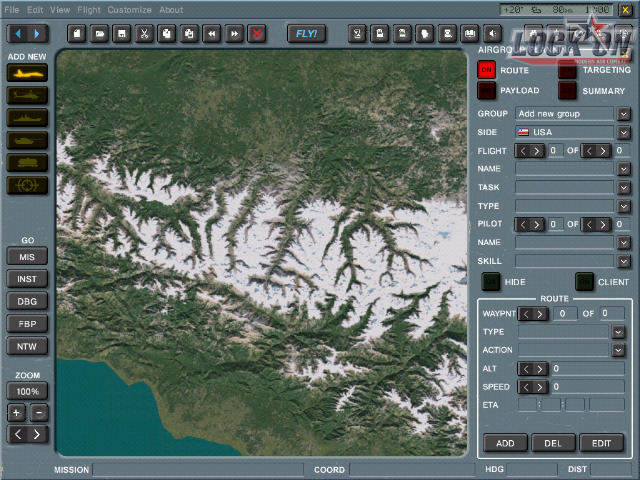Click the zoom in plus button
Viewport: 640px width, 480px height.
17,412
